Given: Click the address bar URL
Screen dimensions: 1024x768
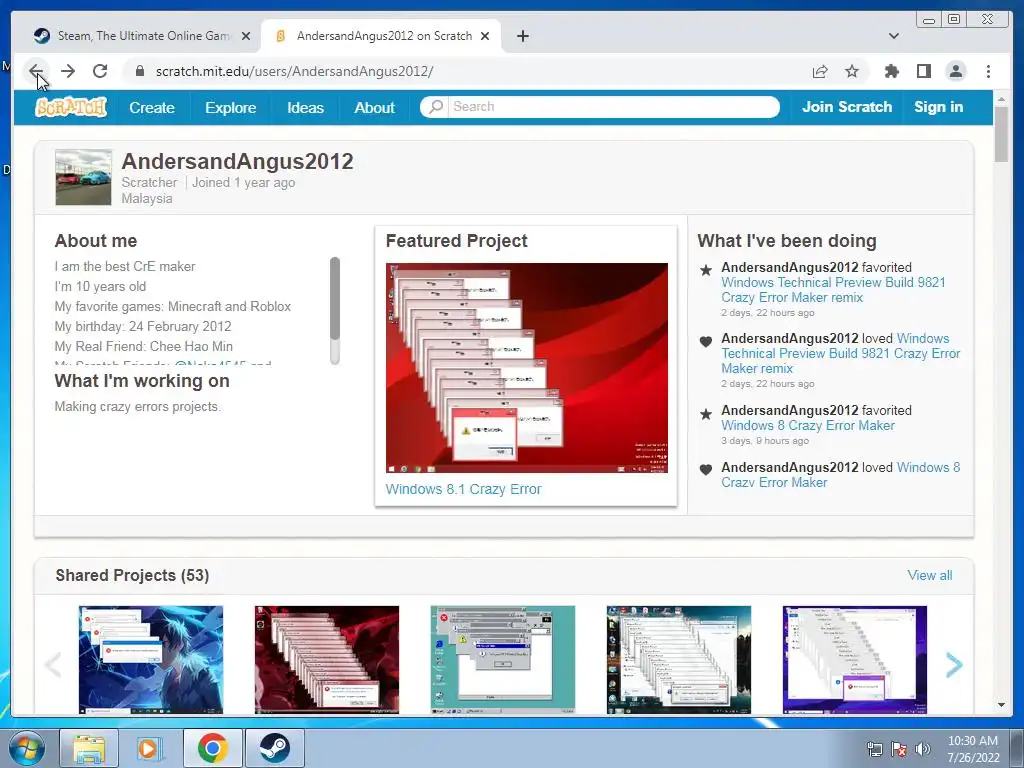Looking at the screenshot, I should pyautogui.click(x=295, y=71).
